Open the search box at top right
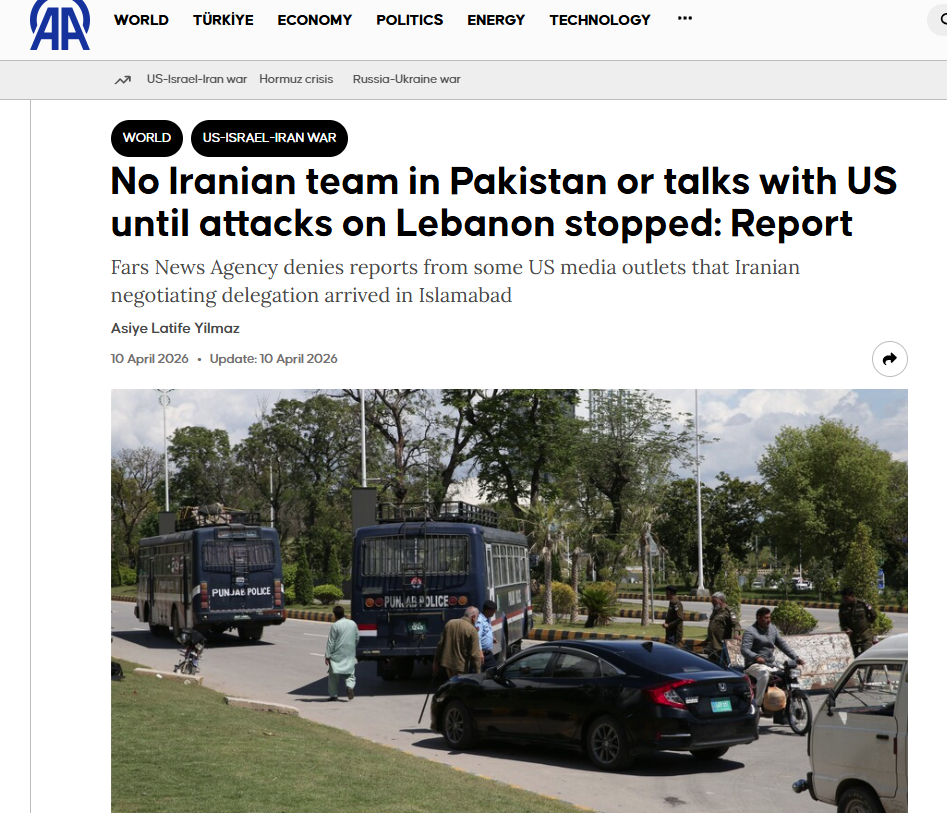 [937, 20]
